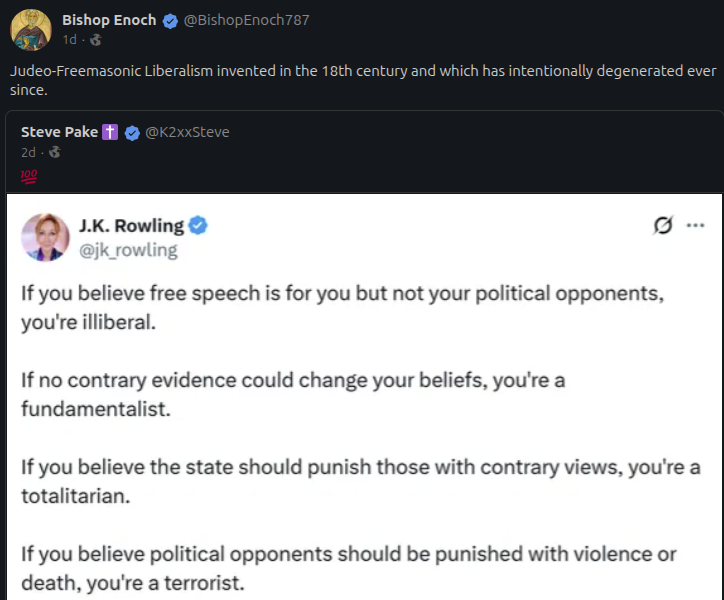Click J.K. Rowling's profile picture
This screenshot has width=724, height=600.
[x=46, y=237]
